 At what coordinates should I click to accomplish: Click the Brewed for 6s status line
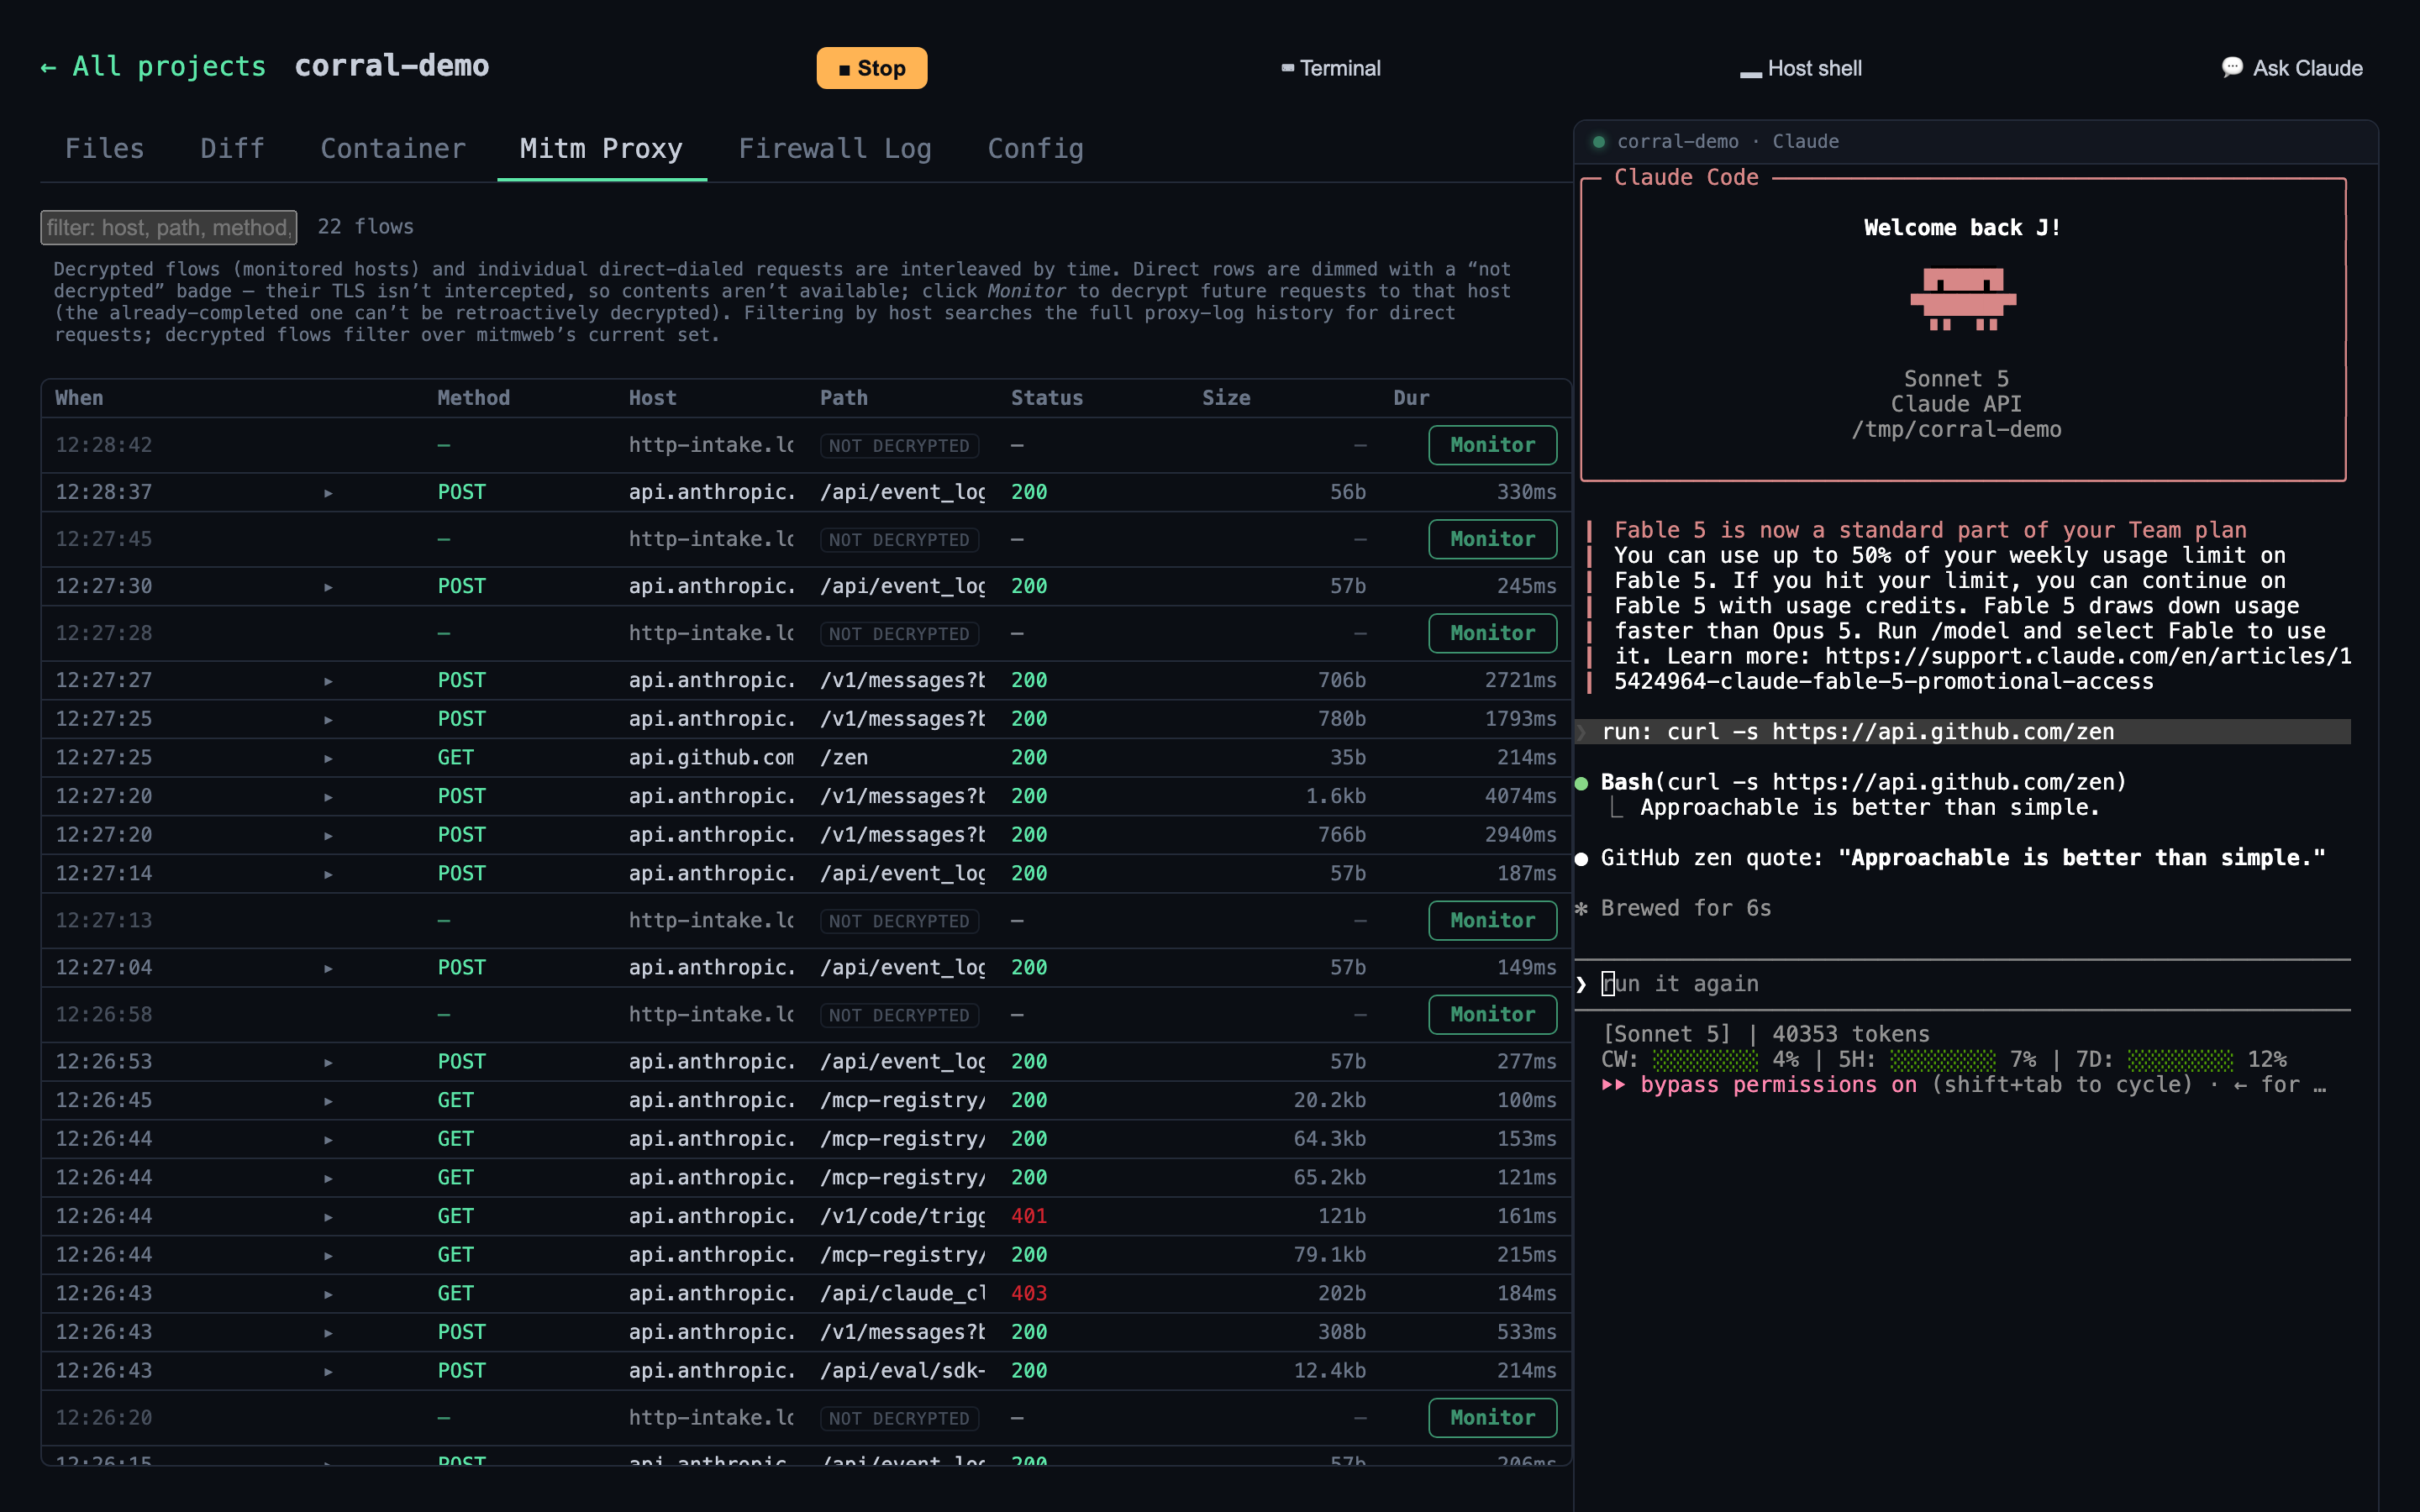tap(1686, 908)
